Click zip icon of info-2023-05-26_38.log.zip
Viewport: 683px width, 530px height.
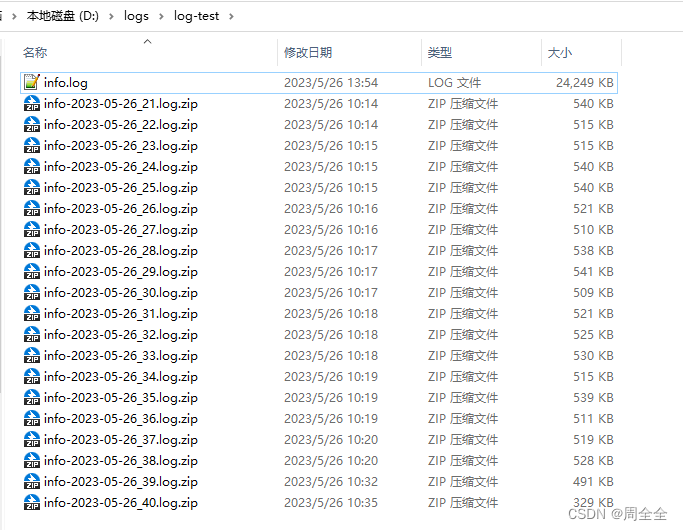click(32, 461)
